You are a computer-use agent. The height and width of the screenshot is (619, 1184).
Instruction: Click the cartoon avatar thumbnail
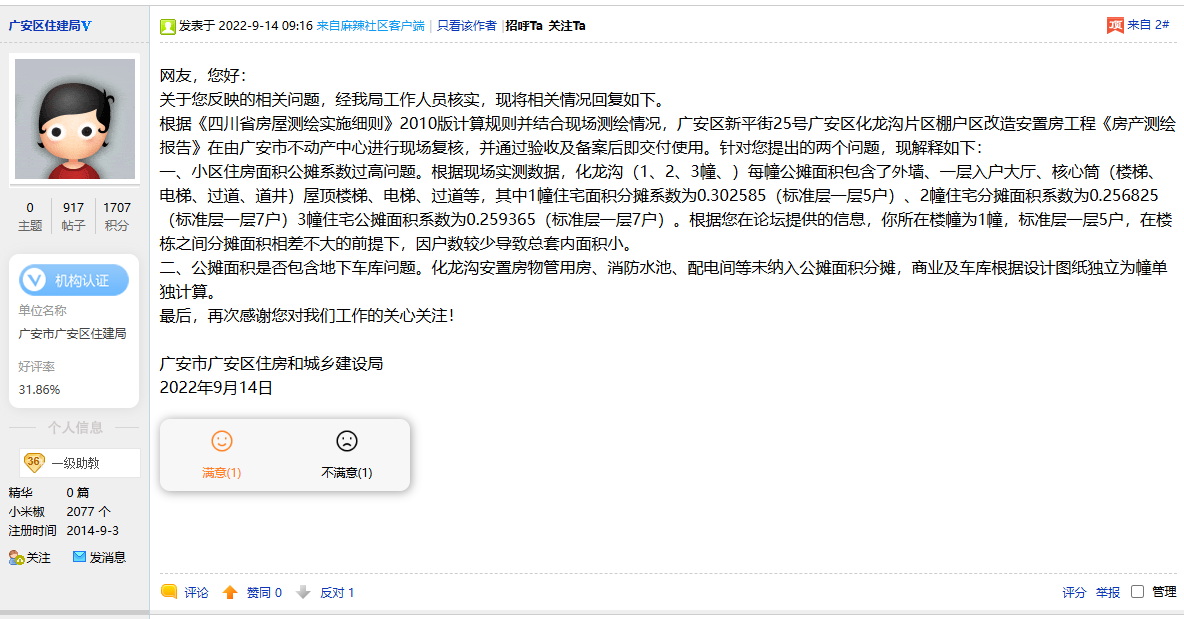tap(74, 119)
